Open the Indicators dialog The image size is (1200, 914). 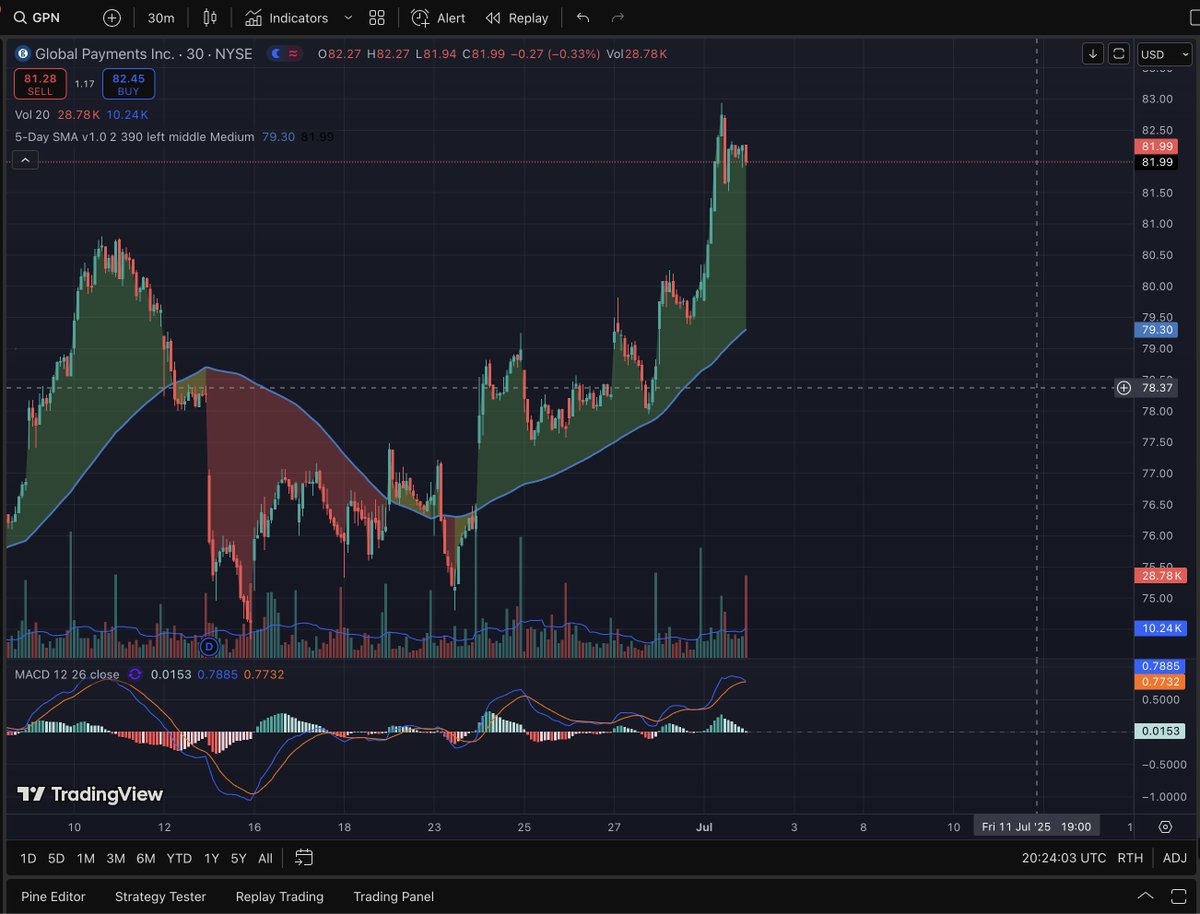coord(286,18)
